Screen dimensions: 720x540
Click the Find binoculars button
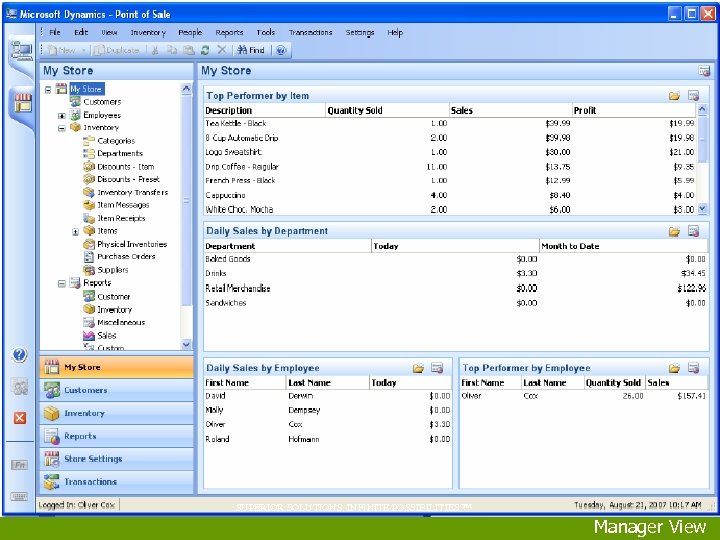click(251, 50)
